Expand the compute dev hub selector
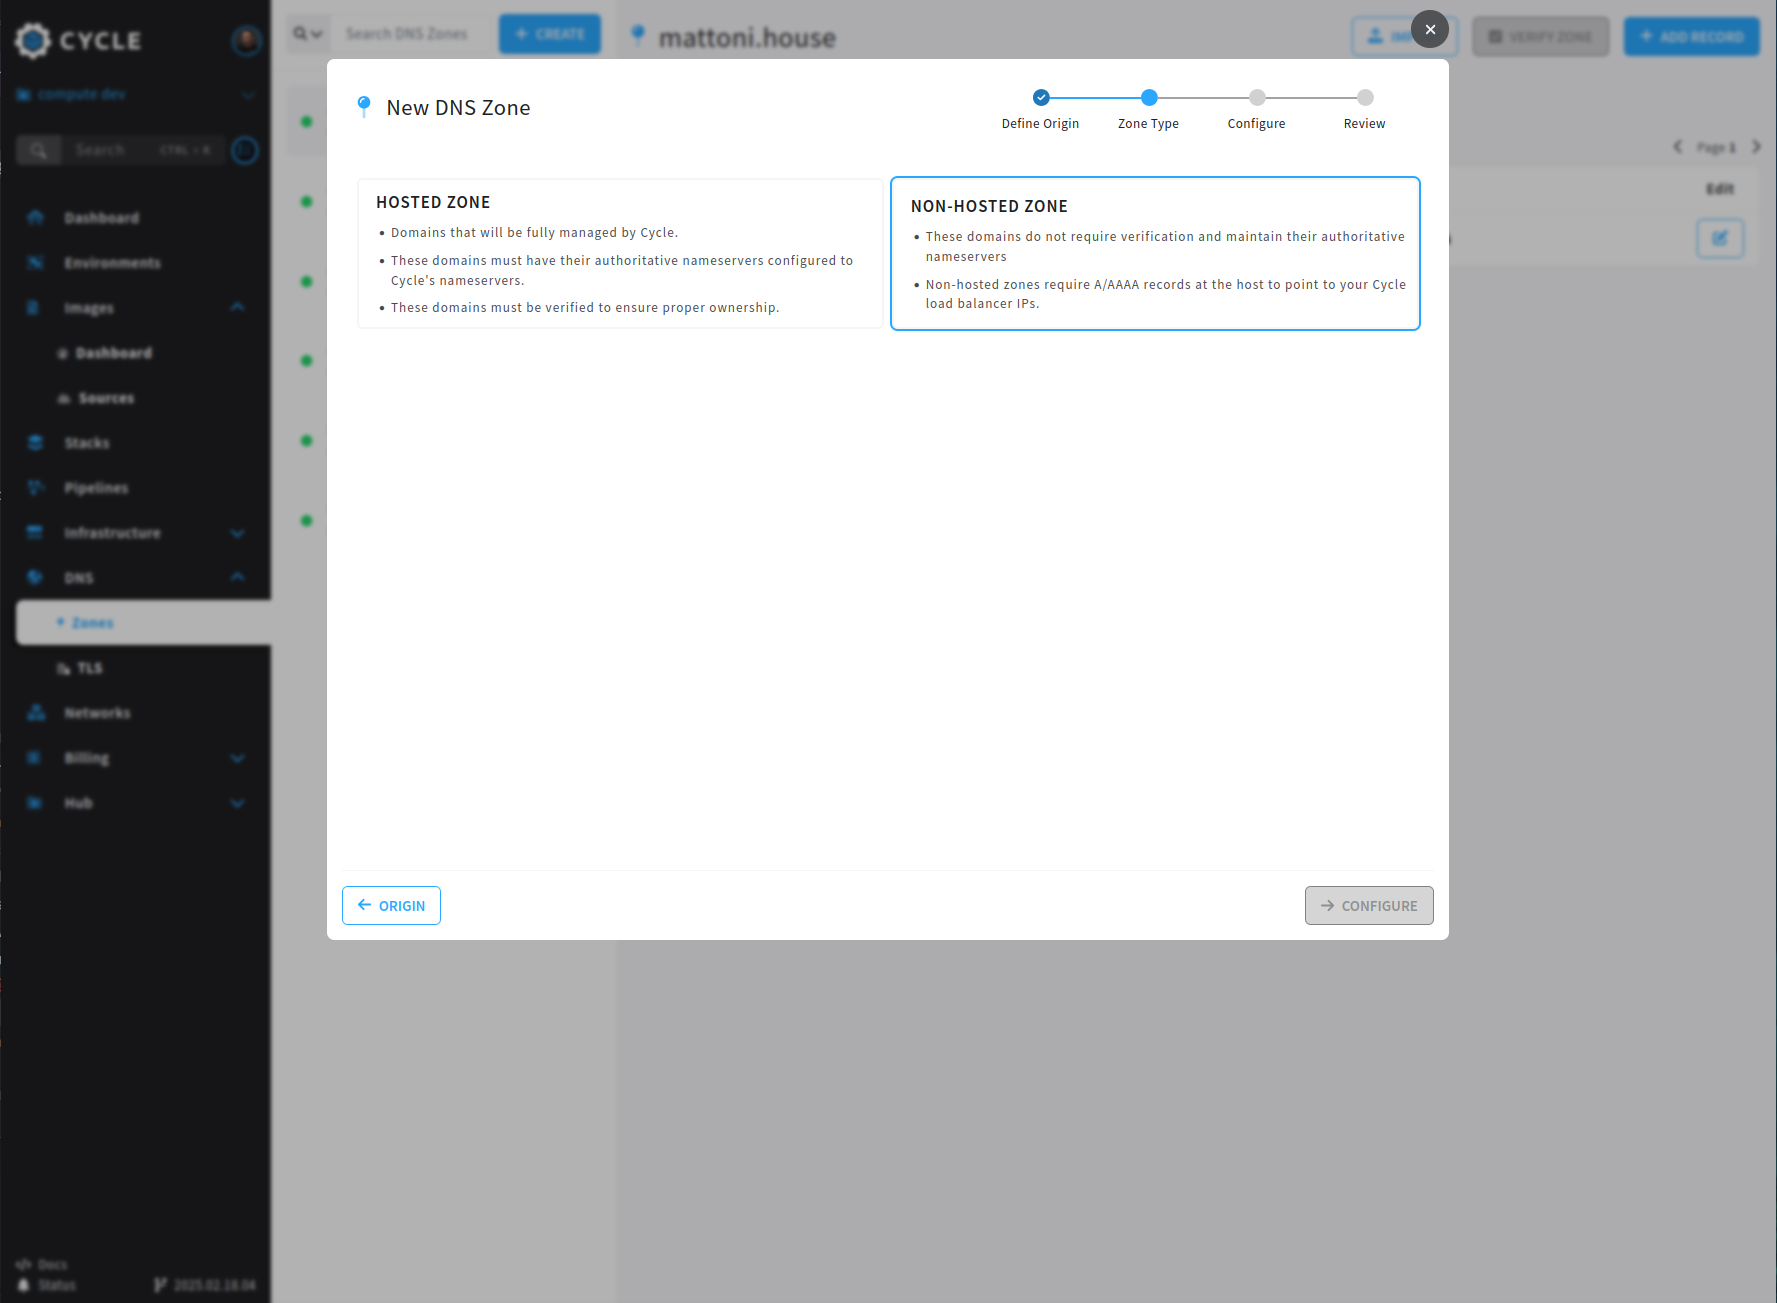The width and height of the screenshot is (1777, 1303). [x=135, y=94]
